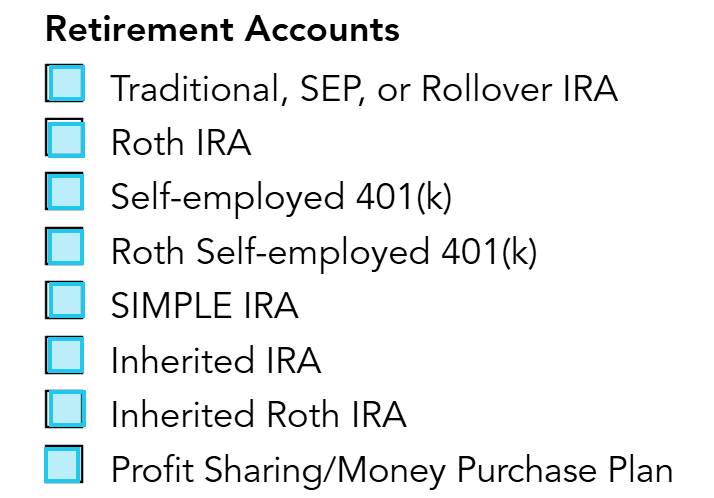This screenshot has width=714, height=498.
Task: Click the 'Self-employed 401(k)' label text
Action: (x=281, y=198)
